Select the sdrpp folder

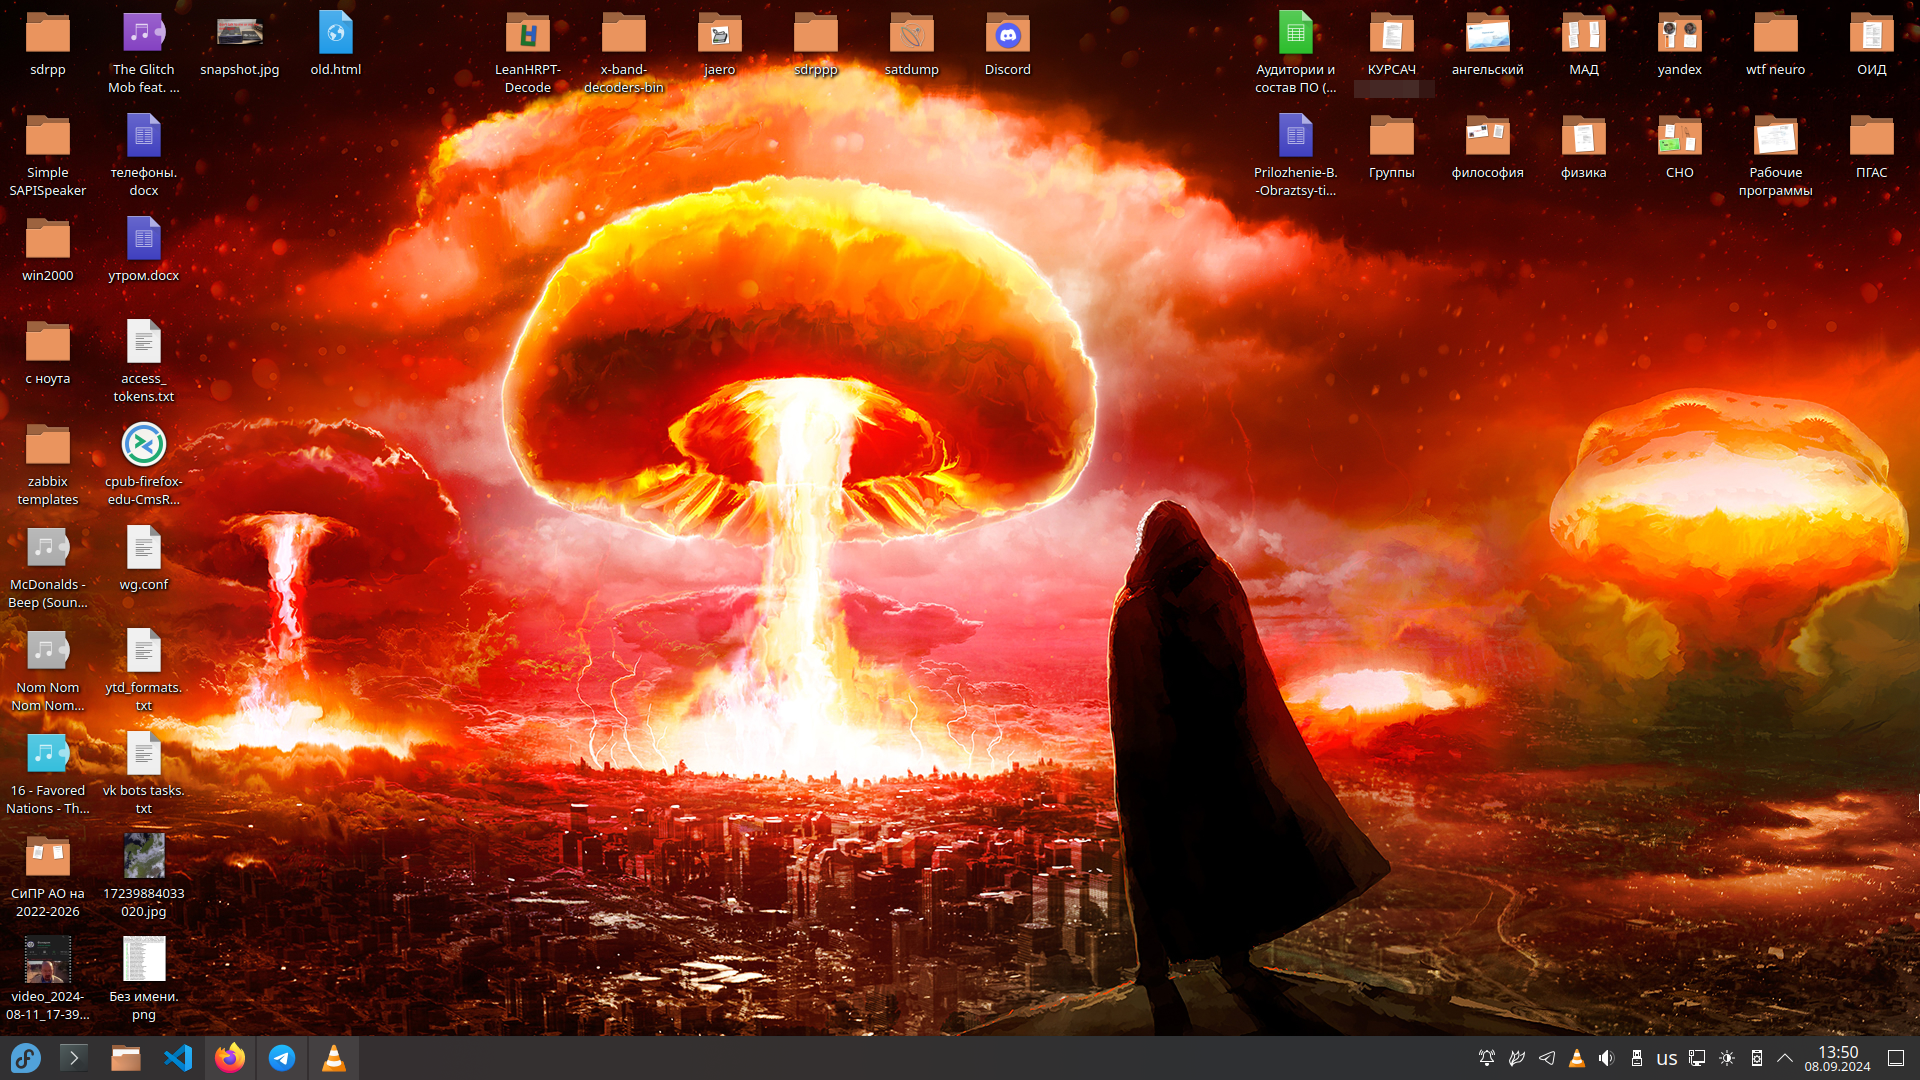click(x=48, y=45)
